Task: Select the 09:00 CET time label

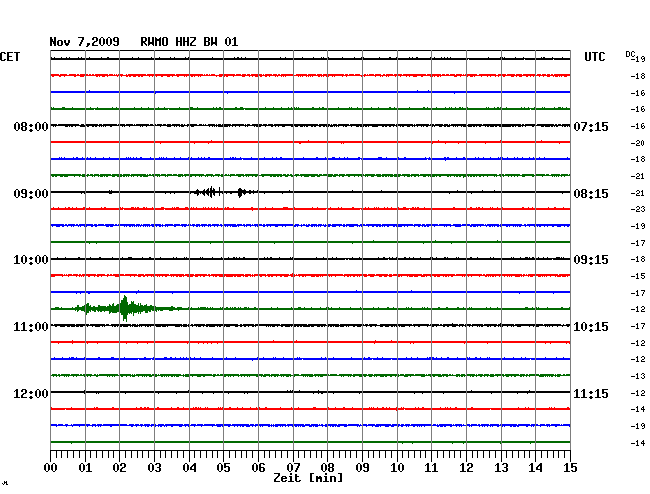Action: point(31,194)
